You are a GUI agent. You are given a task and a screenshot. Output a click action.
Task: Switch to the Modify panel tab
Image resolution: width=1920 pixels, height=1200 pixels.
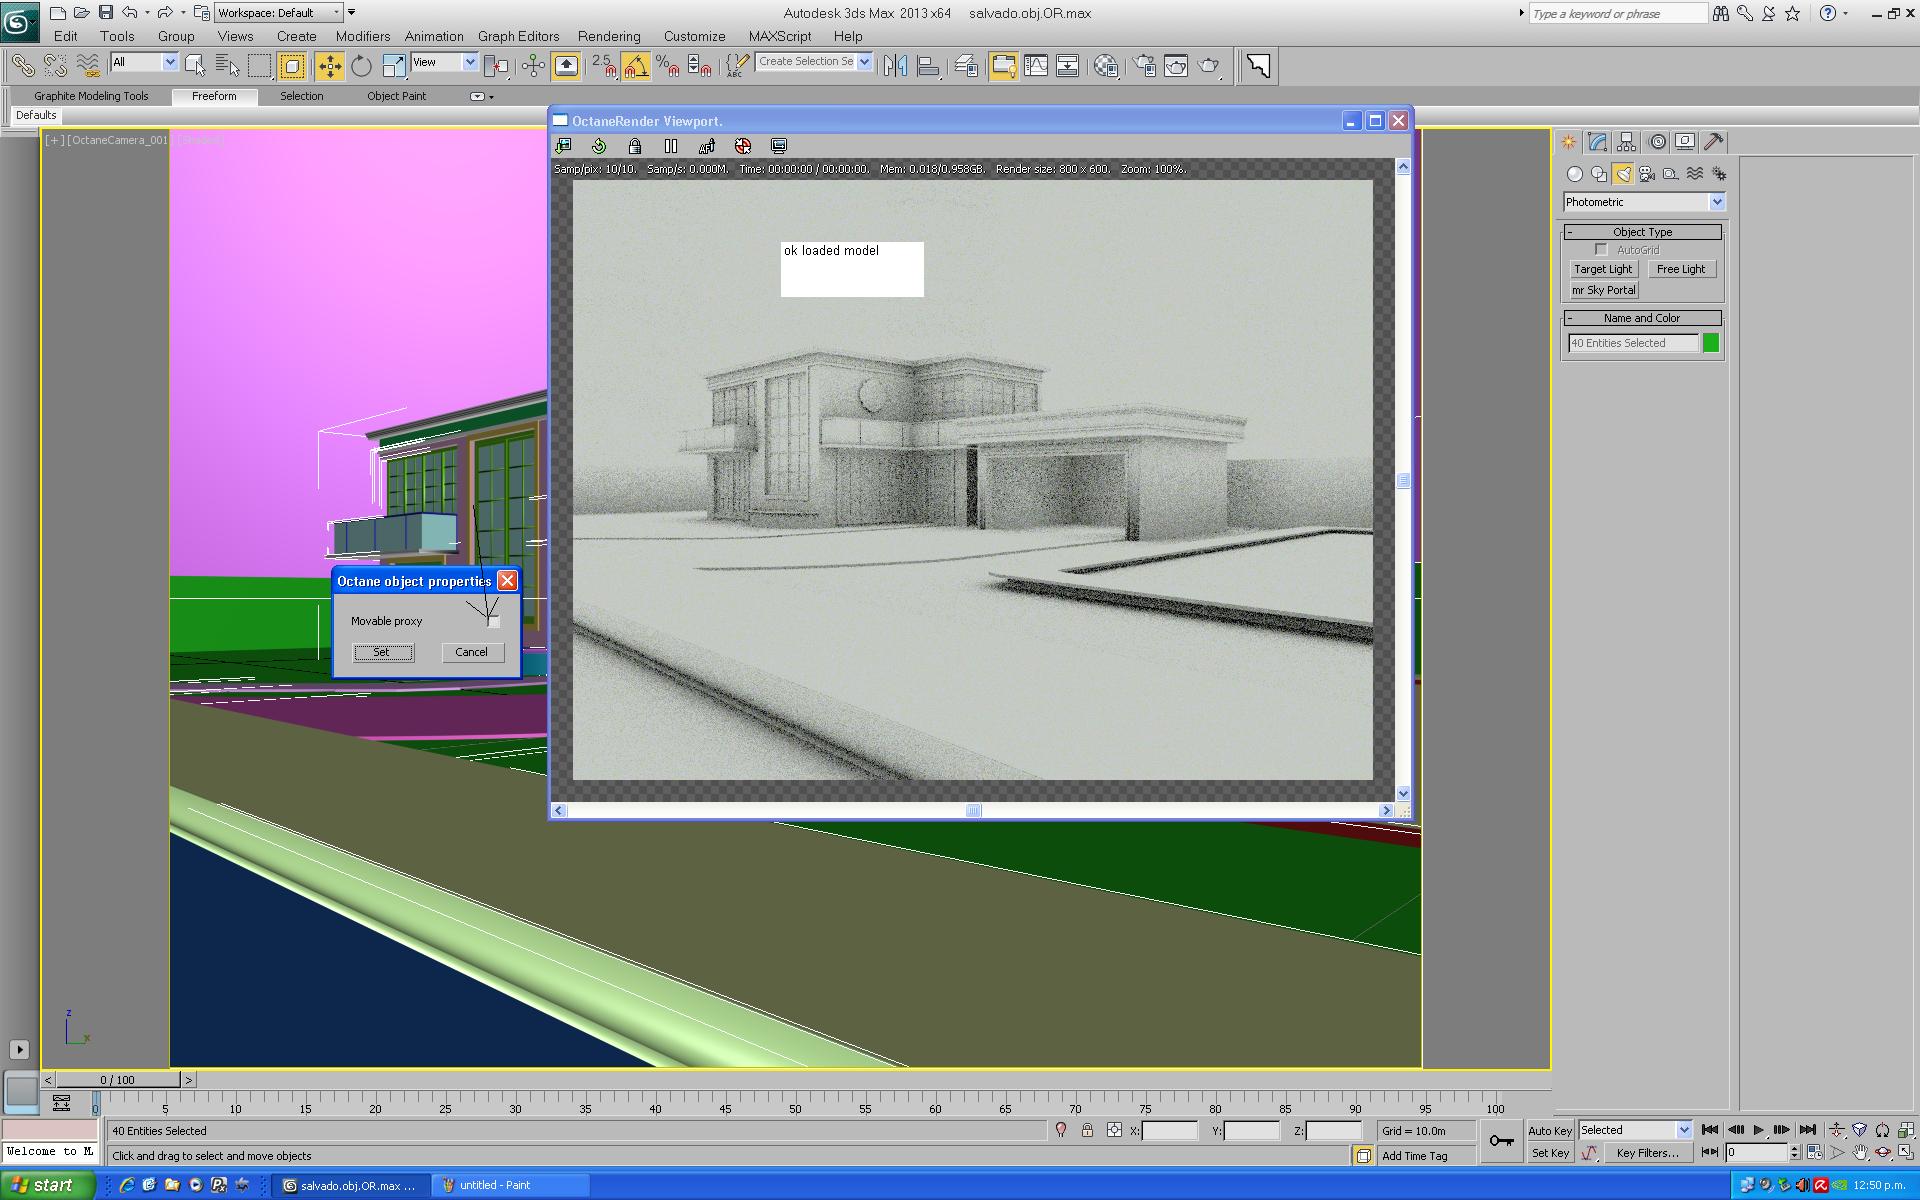[1597, 142]
